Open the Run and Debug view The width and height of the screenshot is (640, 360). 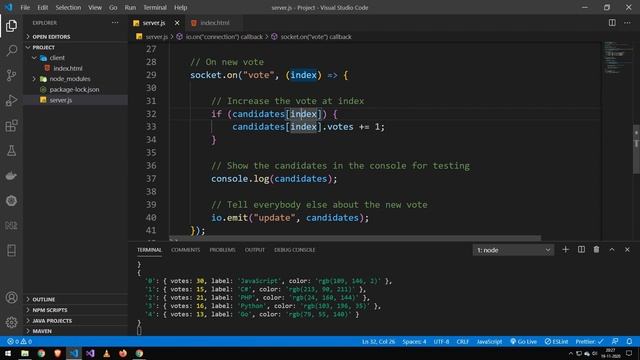coord(11,100)
